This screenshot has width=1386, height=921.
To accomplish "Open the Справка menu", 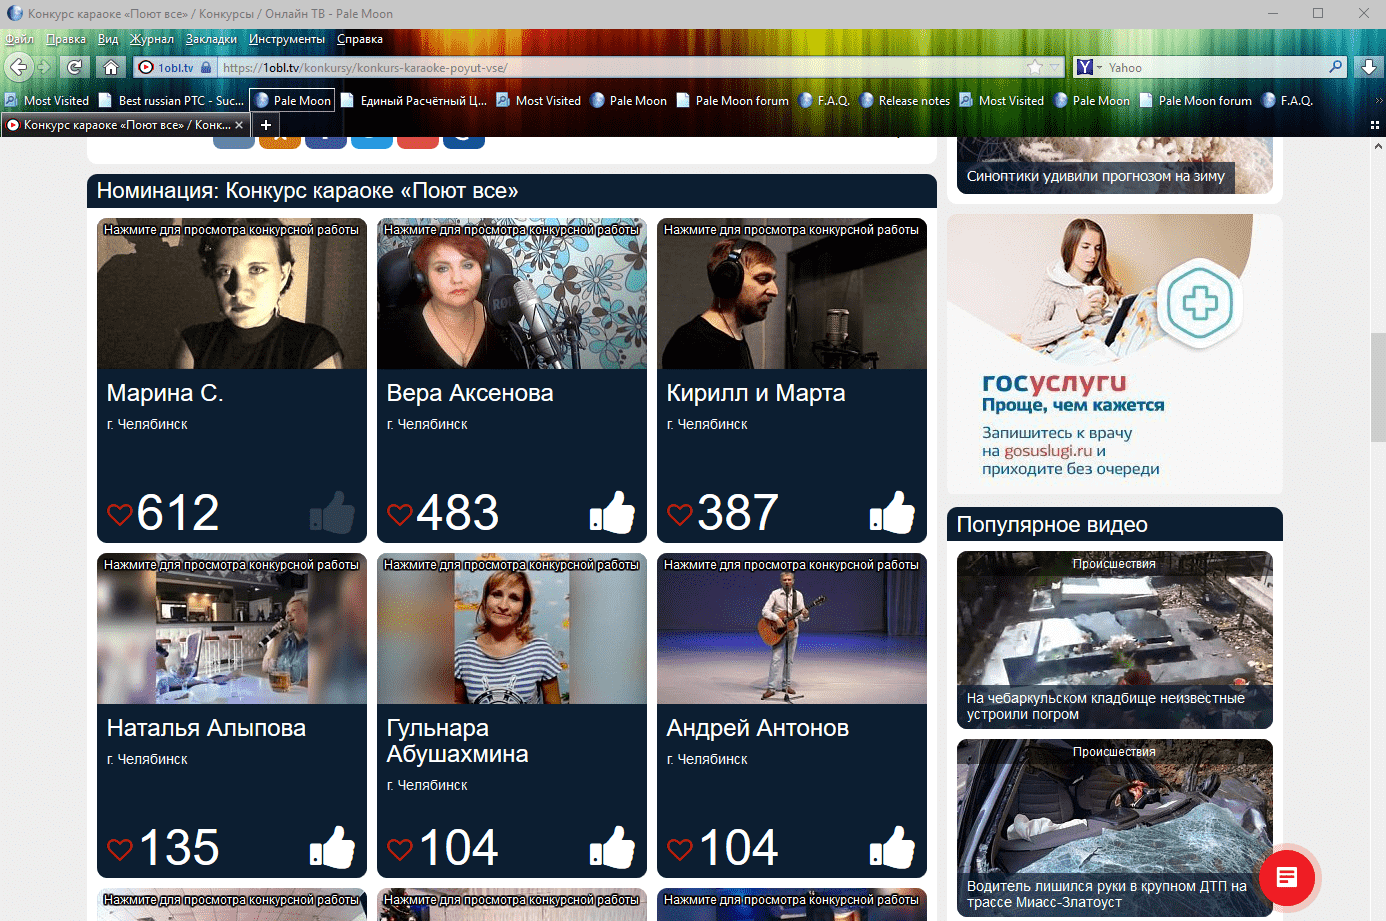I will (x=360, y=39).
